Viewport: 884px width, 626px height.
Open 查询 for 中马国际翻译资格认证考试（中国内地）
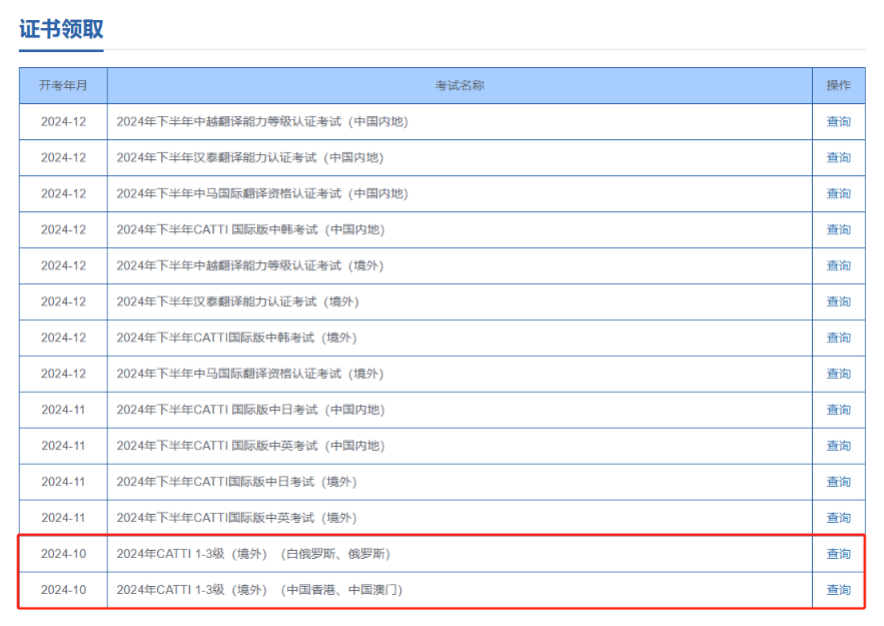pos(838,194)
